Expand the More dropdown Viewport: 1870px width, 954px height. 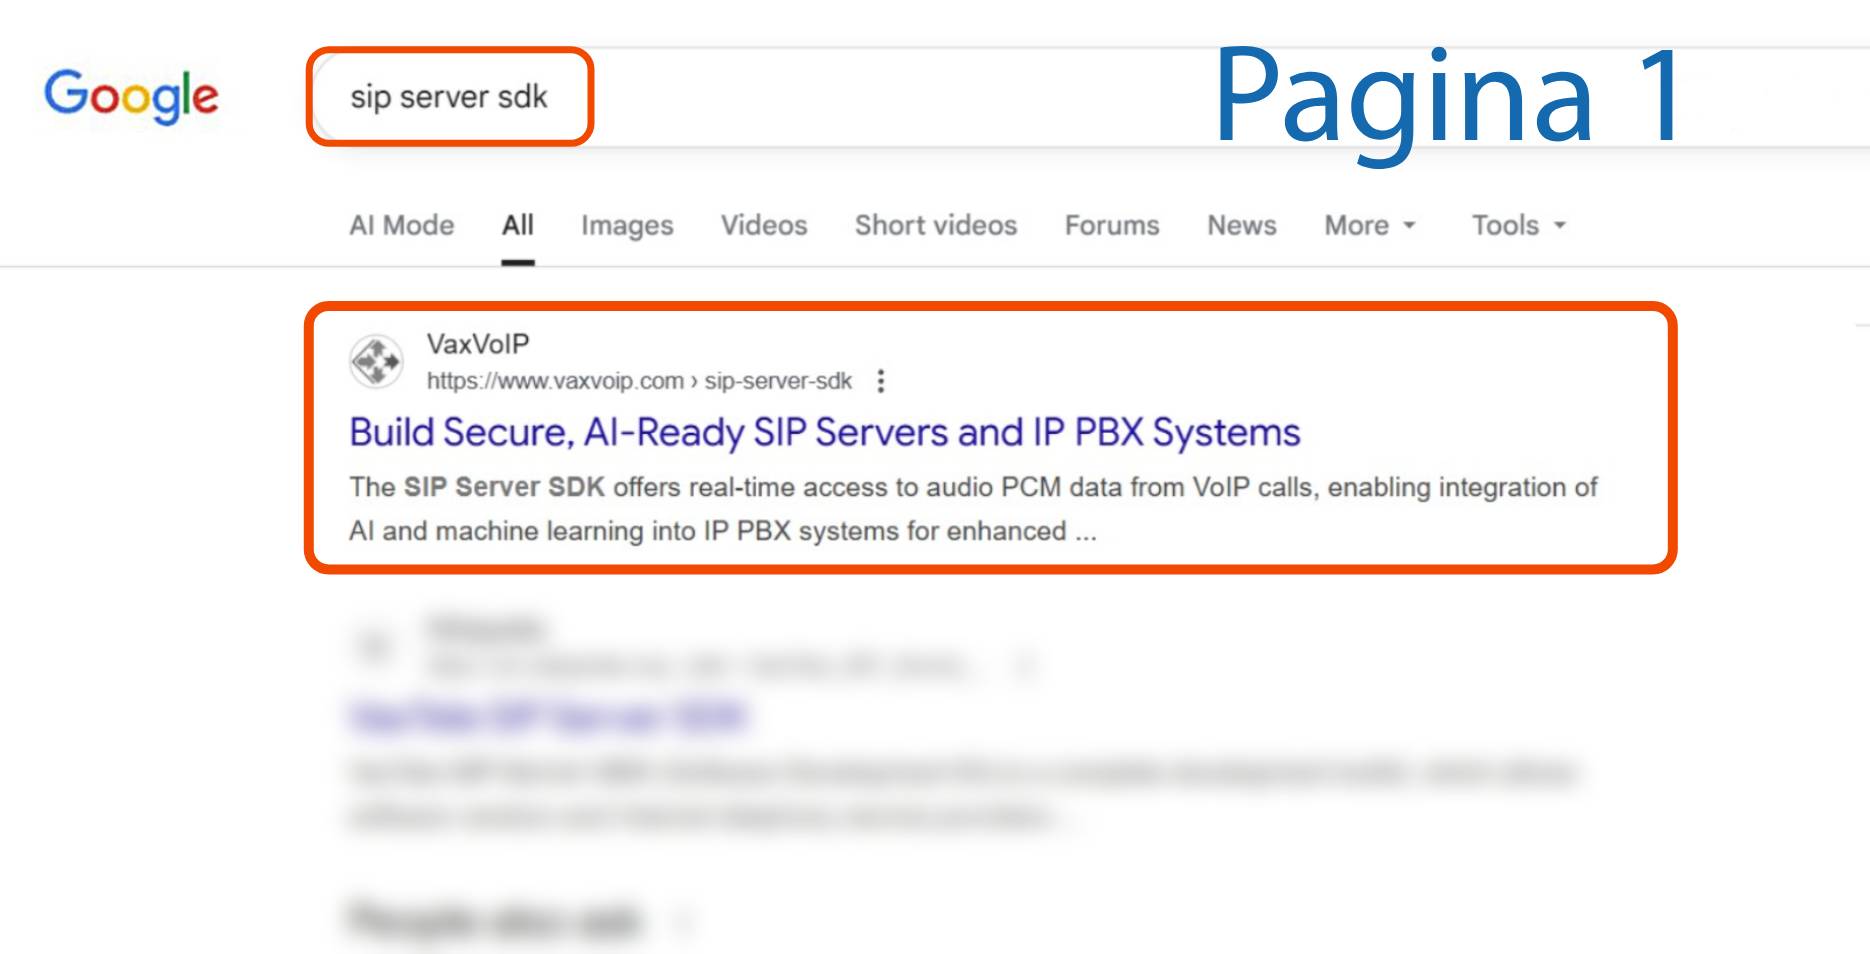[1369, 225]
